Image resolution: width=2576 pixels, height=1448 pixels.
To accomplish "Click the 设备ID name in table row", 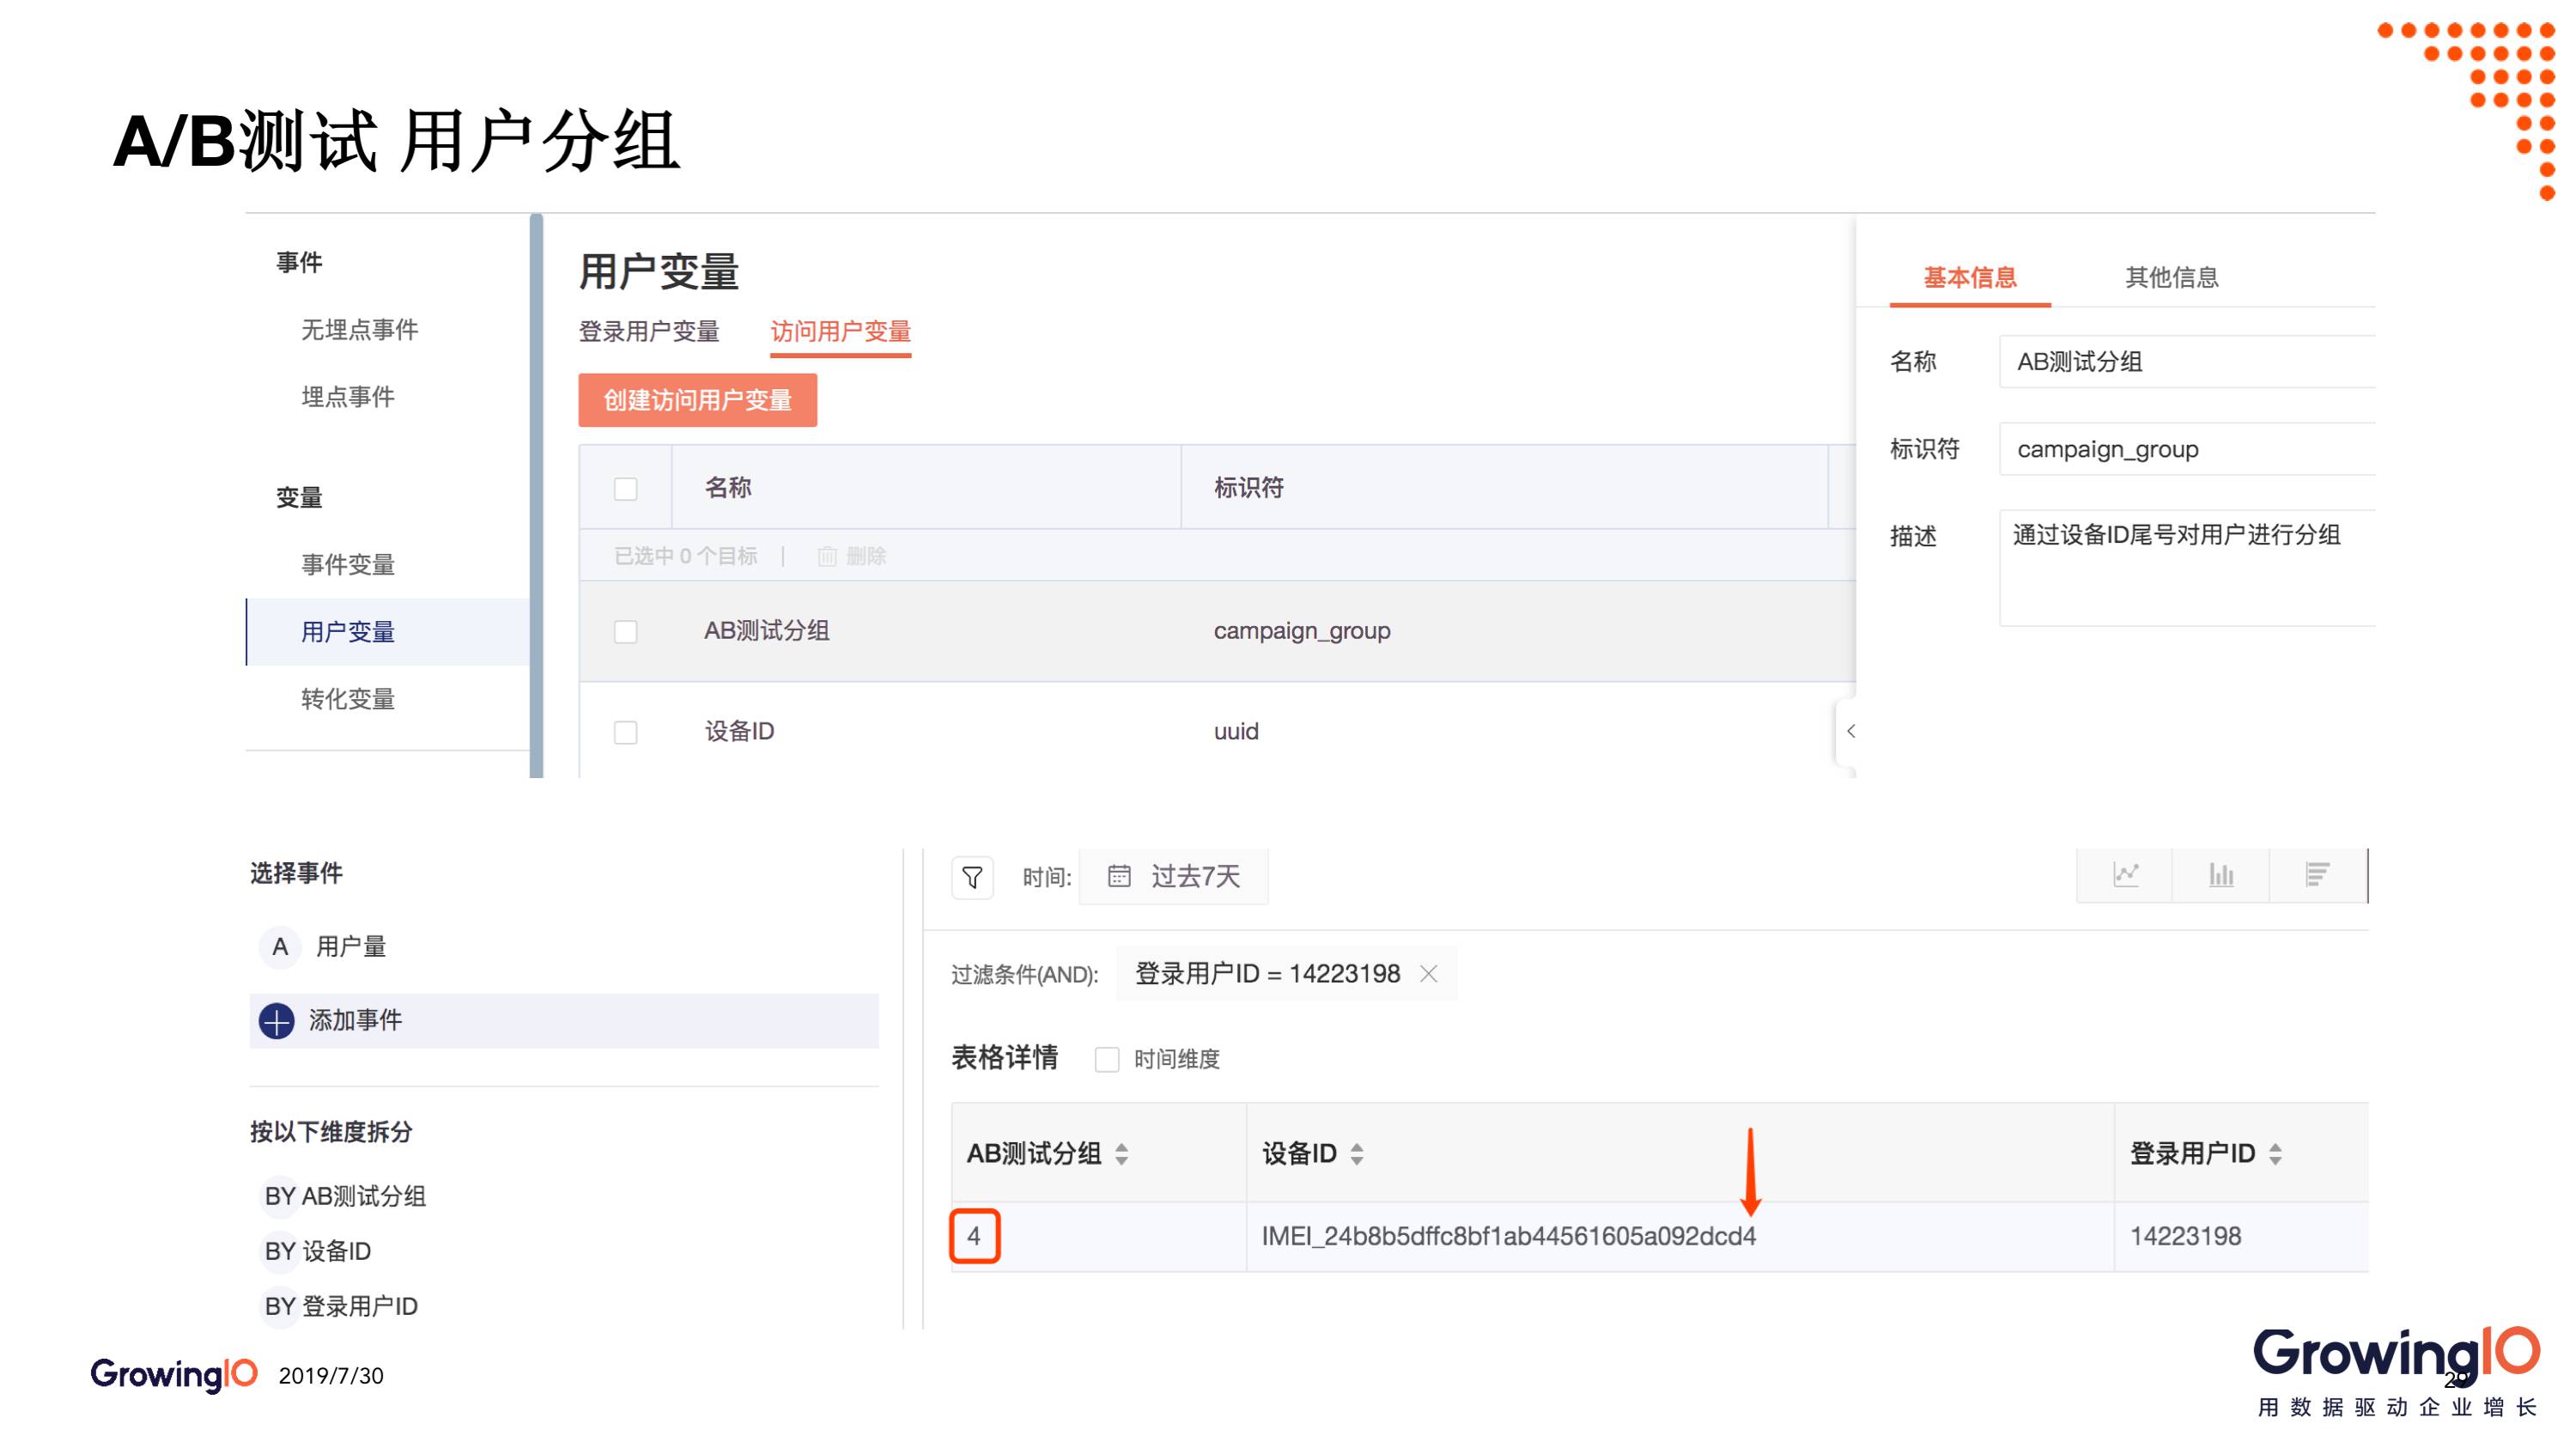I will (x=739, y=731).
